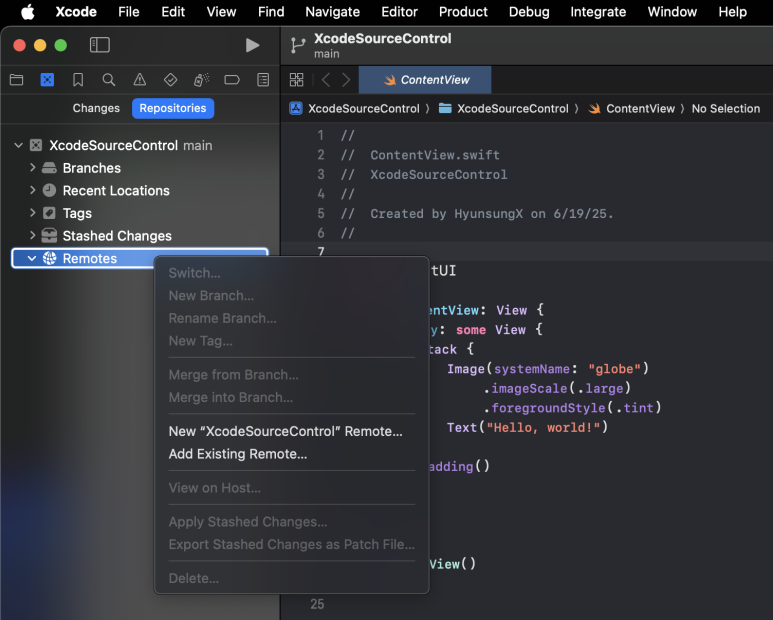Click the "globe" string in code

click(615, 369)
